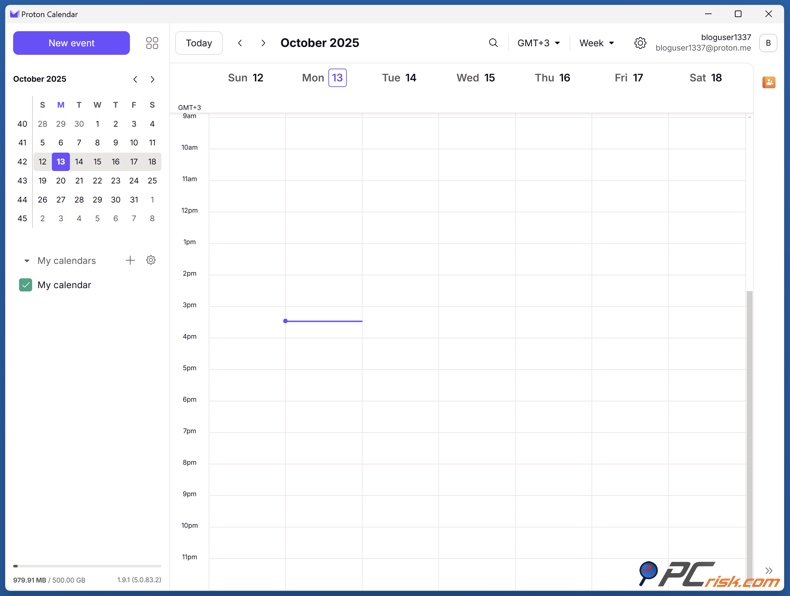
Task: Click the storage usage bar
Action: [x=87, y=566]
